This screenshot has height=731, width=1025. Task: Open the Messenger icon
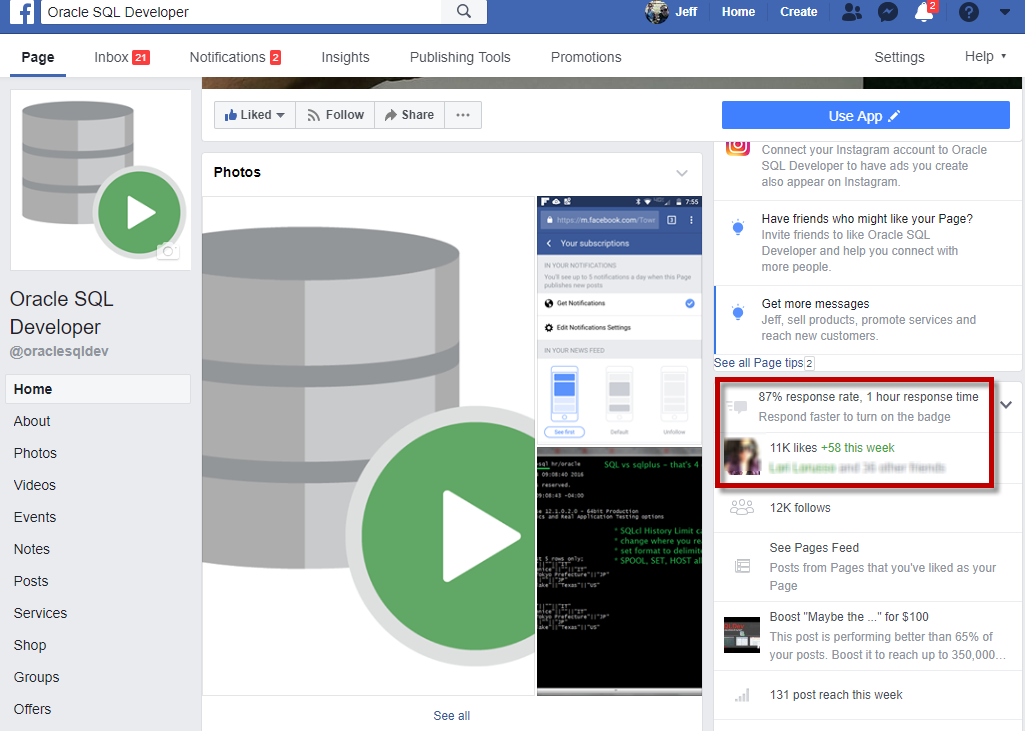click(887, 12)
